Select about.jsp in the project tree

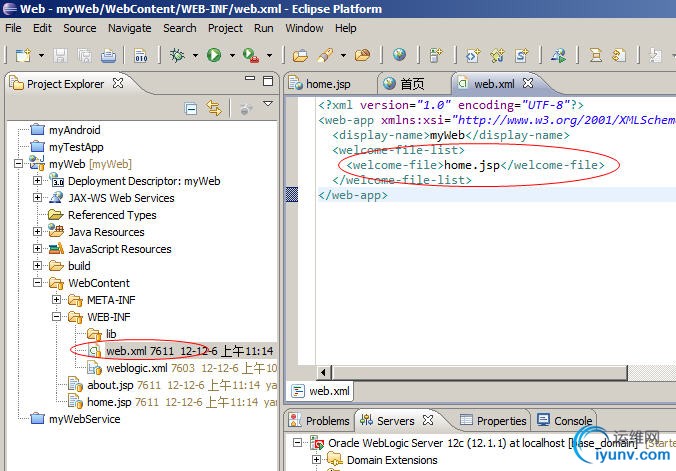point(110,385)
